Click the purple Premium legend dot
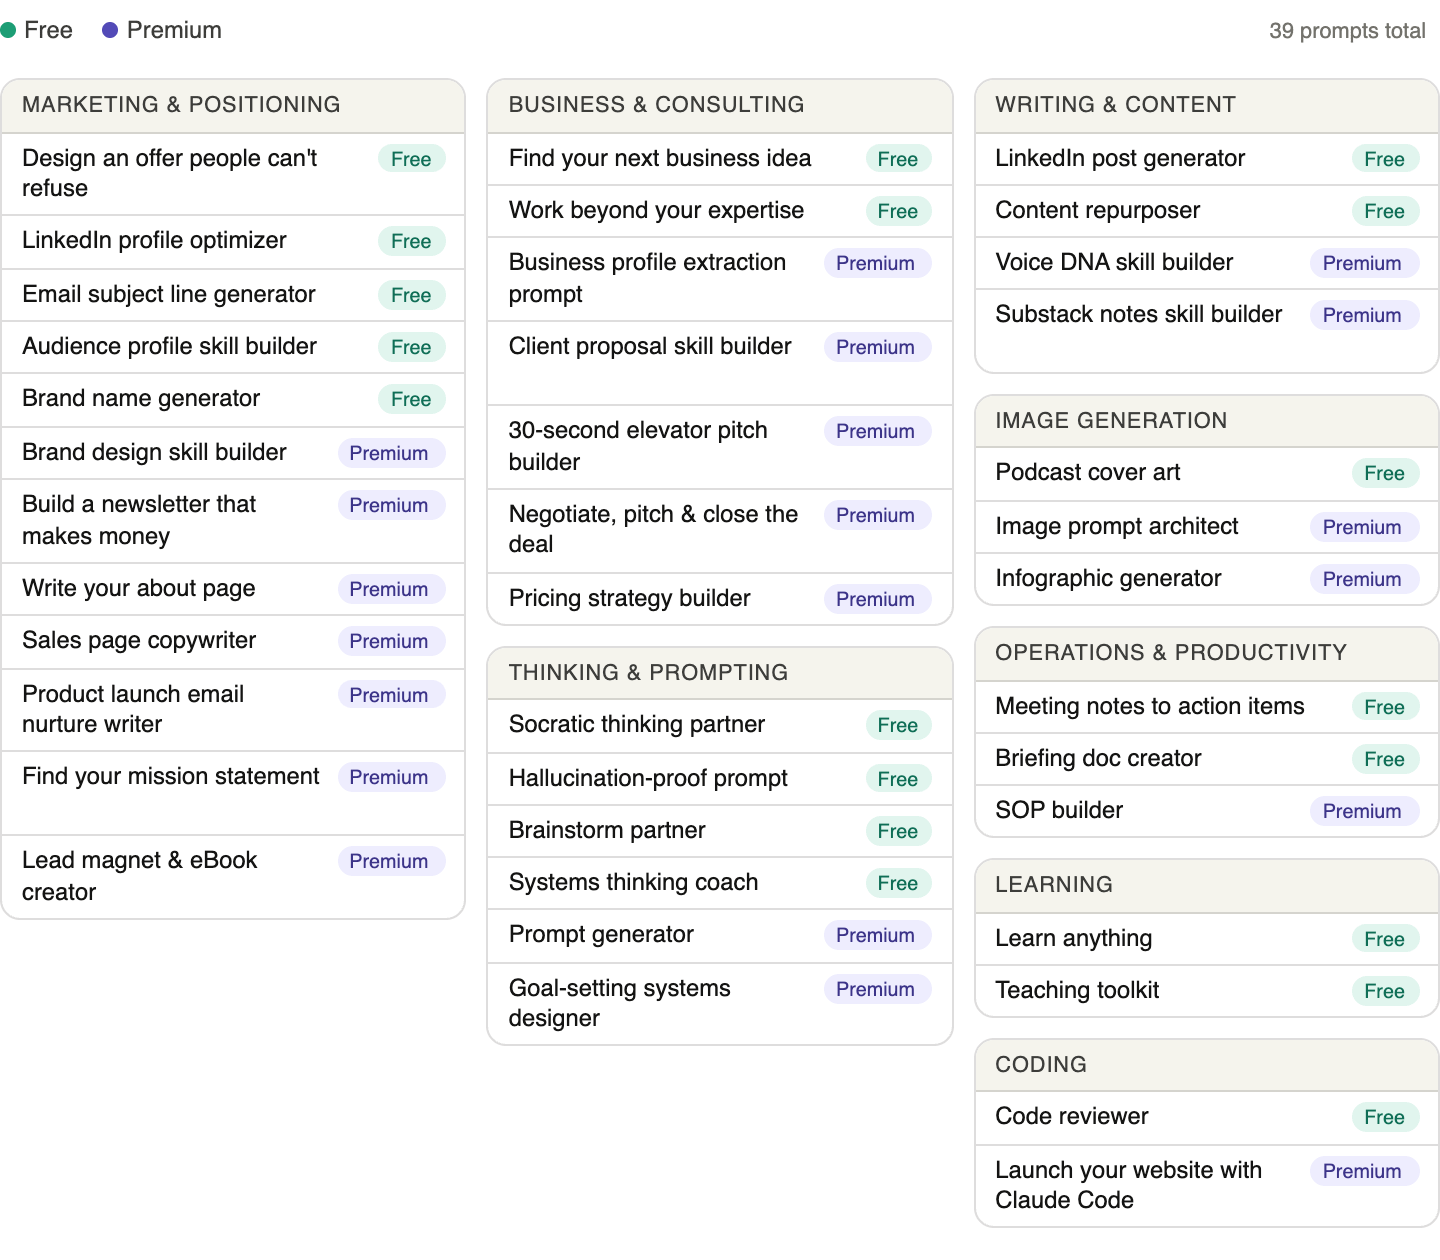Image resolution: width=1440 pixels, height=1260 pixels. click(110, 30)
